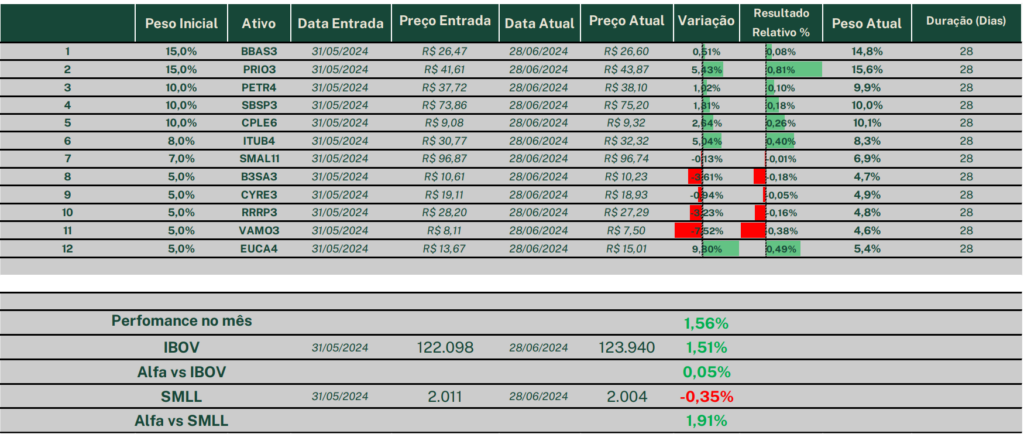
Task: Click the Duração (Dias) header
Action: [967, 24]
